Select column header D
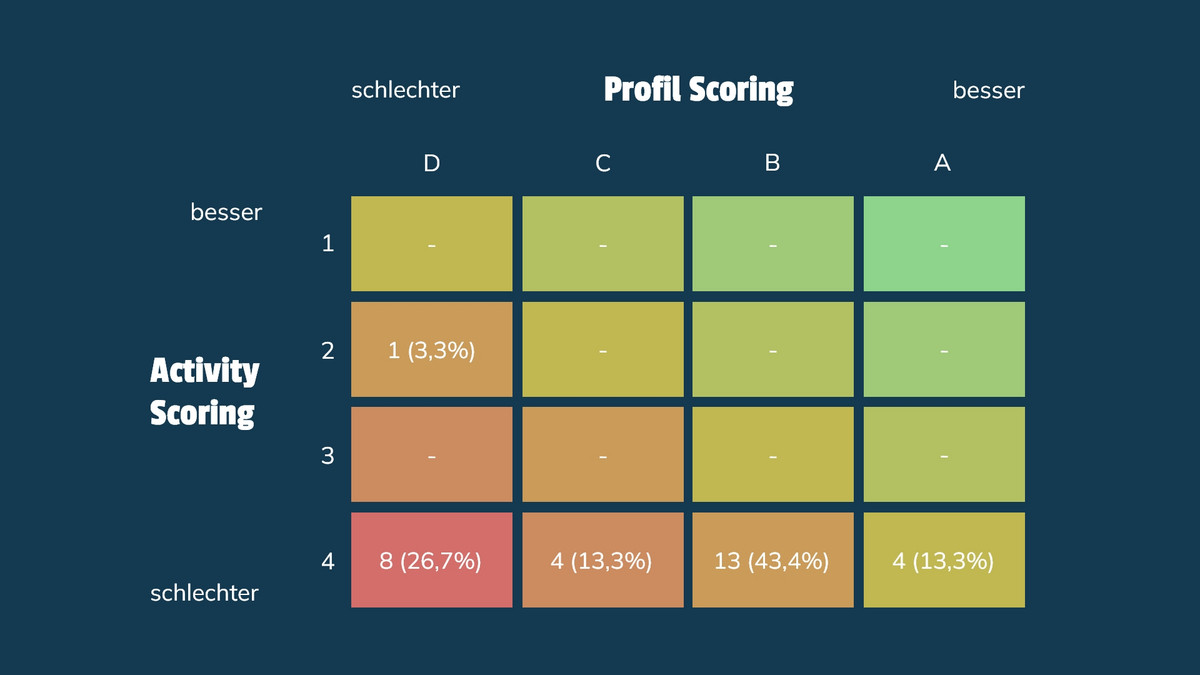Image resolution: width=1200 pixels, height=675 pixels. (x=431, y=163)
